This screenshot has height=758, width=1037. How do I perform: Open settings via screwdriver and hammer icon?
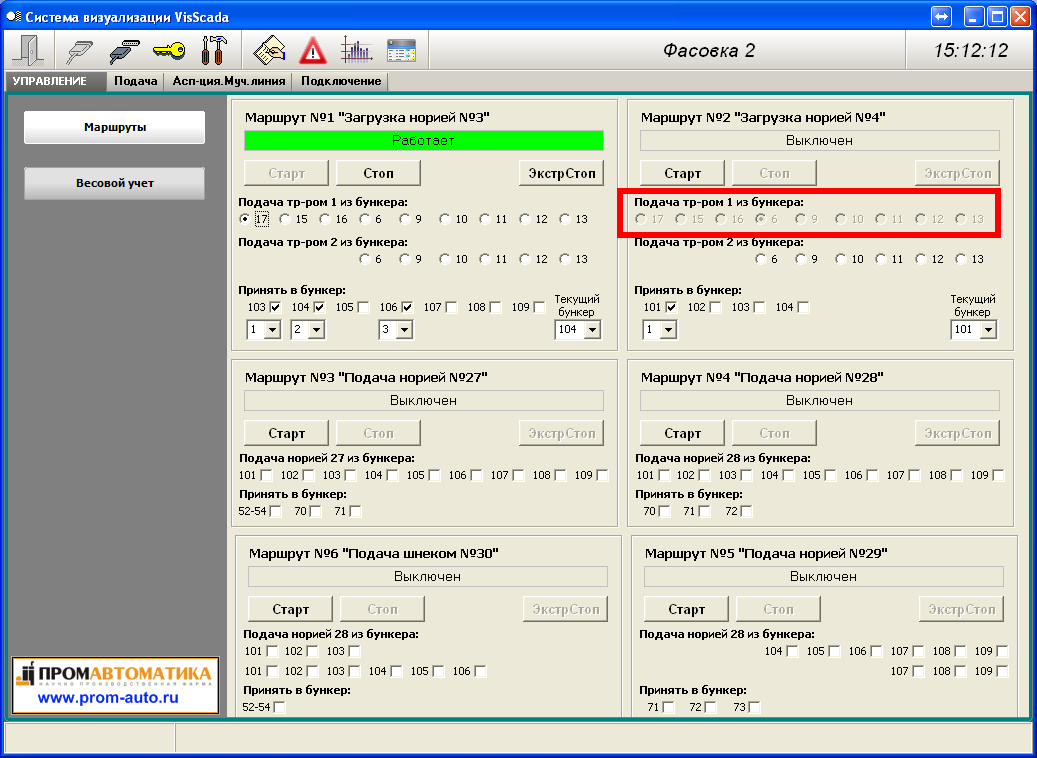213,50
